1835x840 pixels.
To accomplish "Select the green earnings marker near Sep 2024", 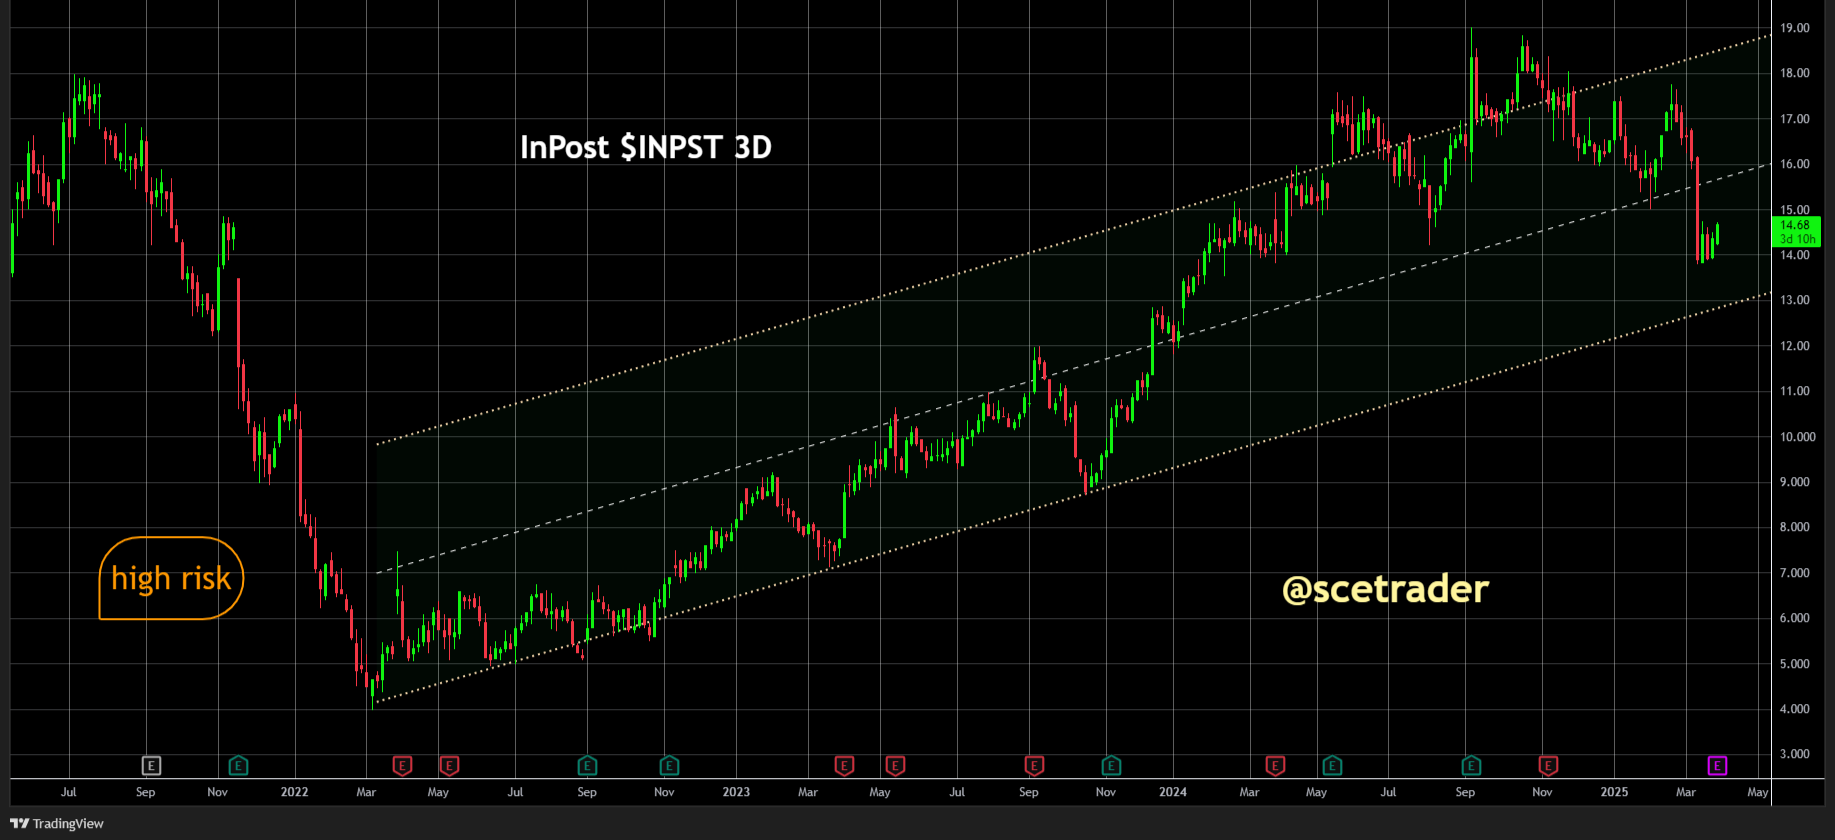I will click(1471, 766).
